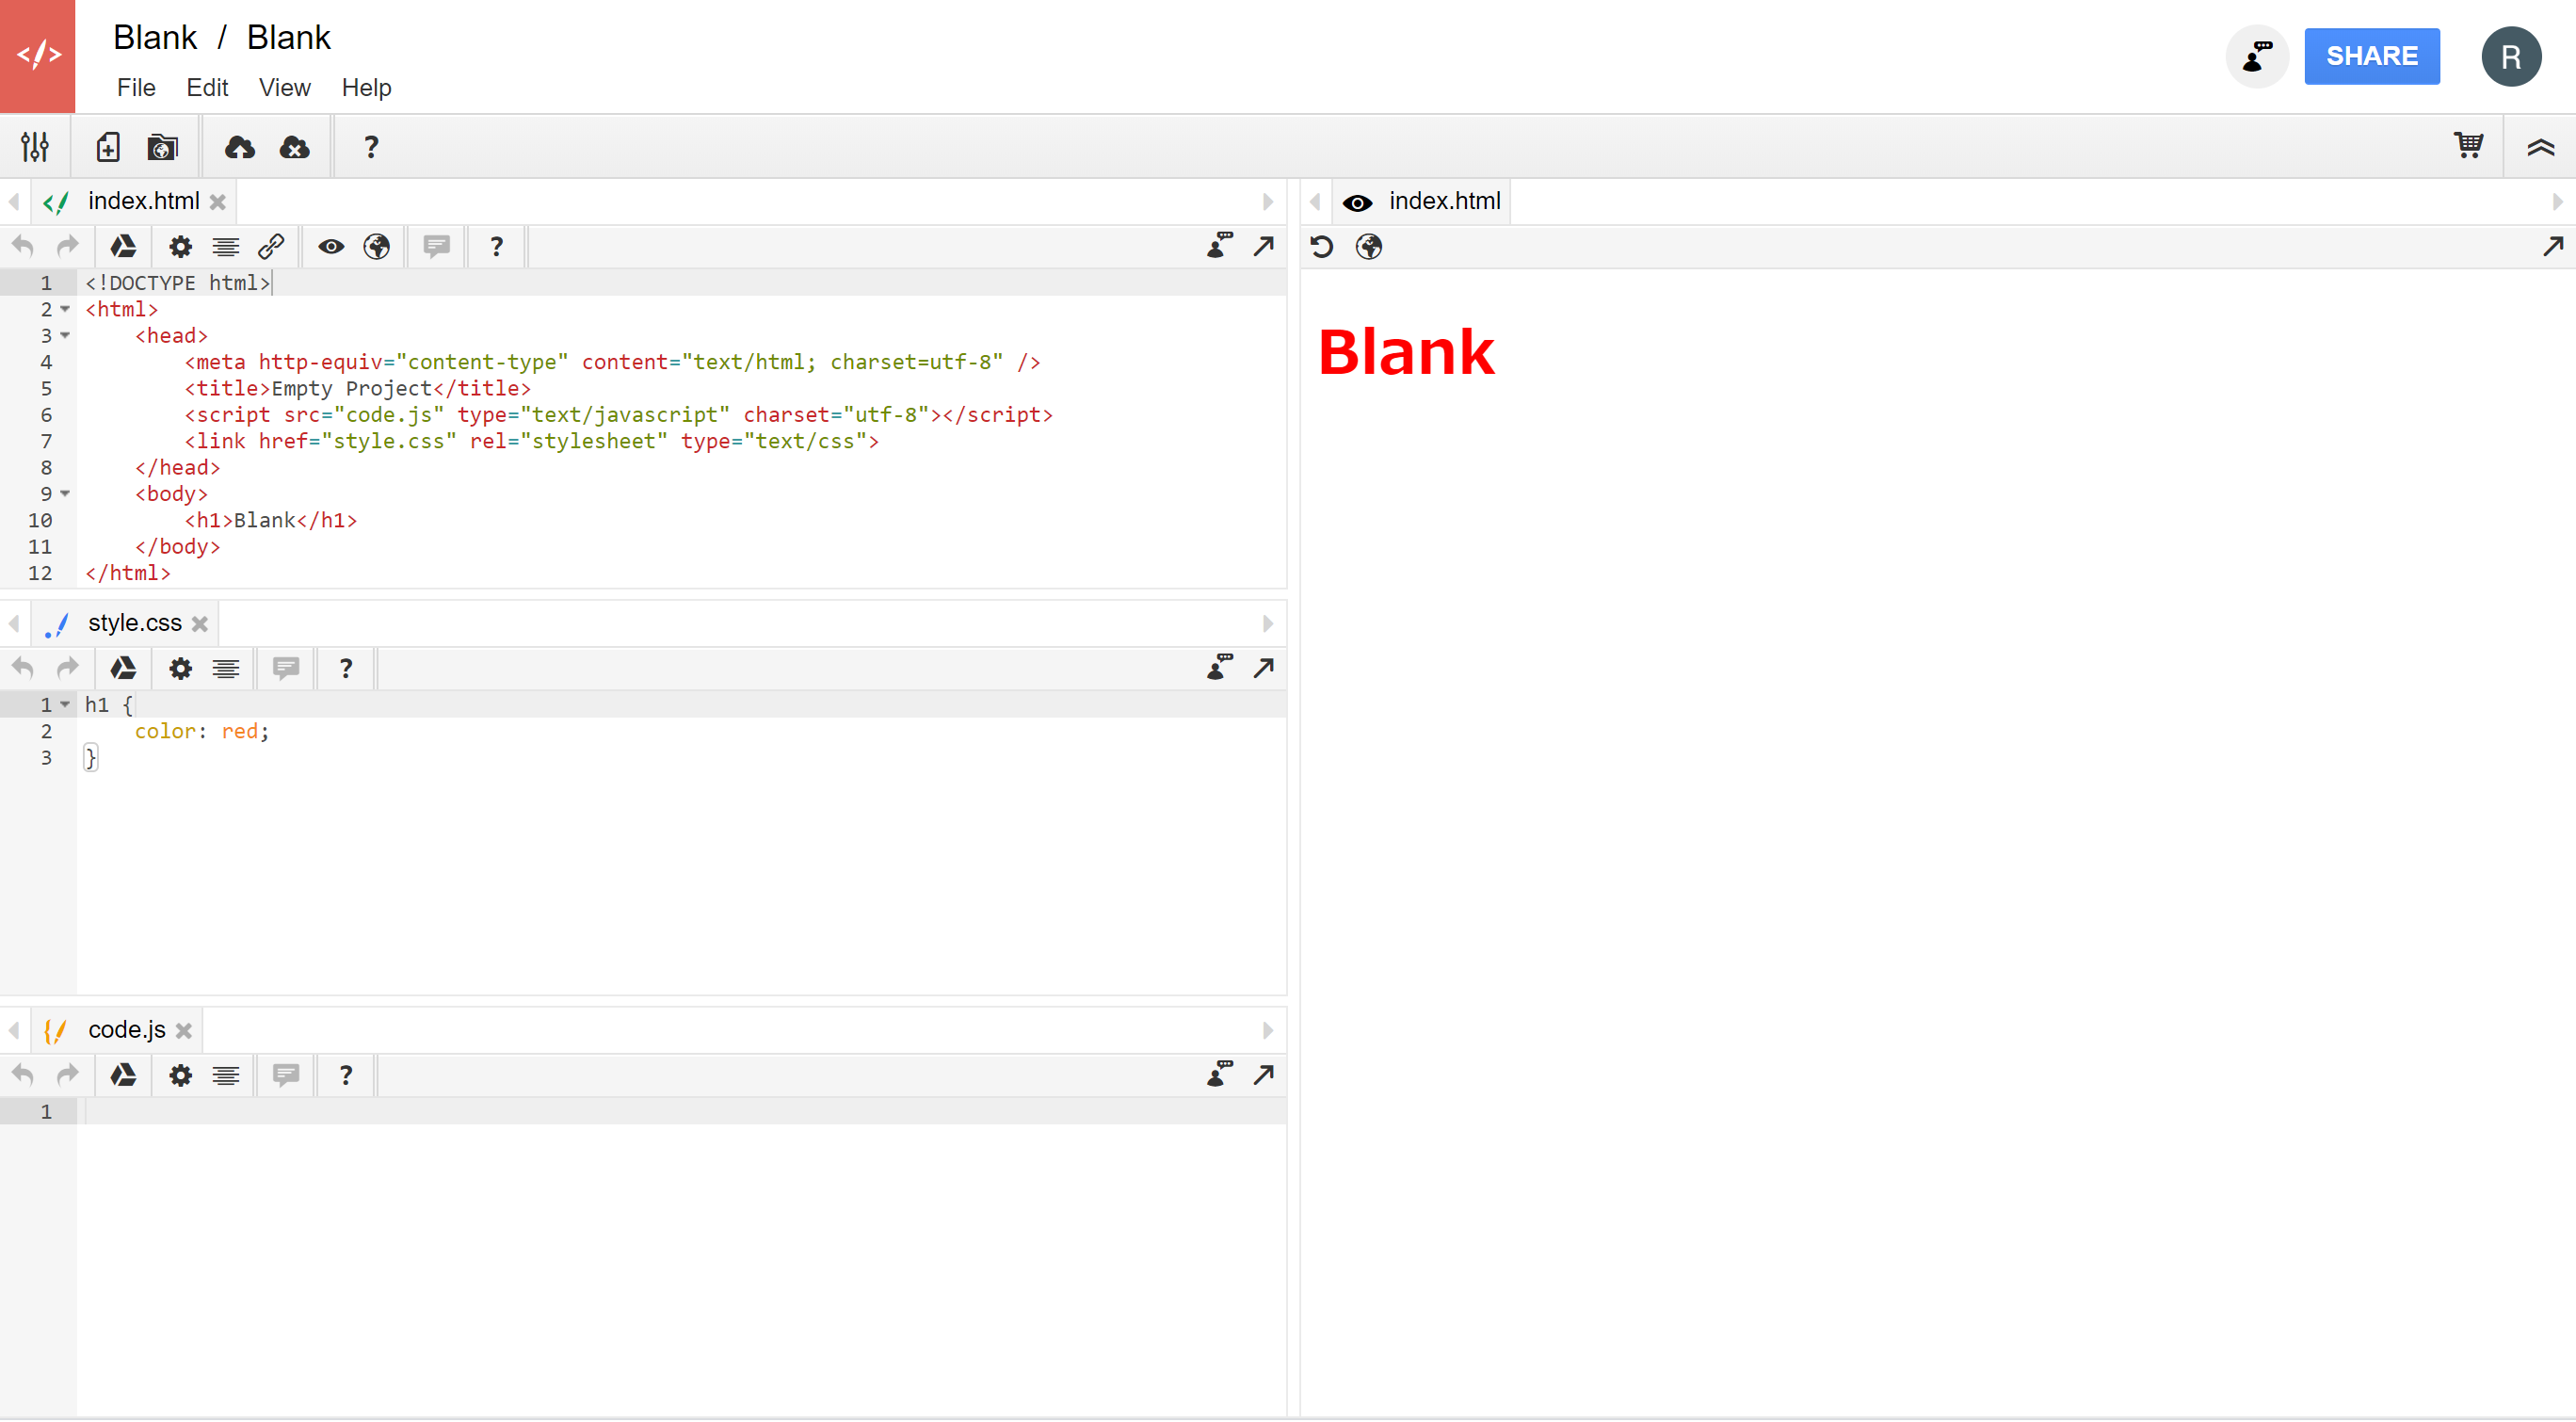The image size is (2576, 1422).
Task: Close the style.css tab
Action: (200, 624)
